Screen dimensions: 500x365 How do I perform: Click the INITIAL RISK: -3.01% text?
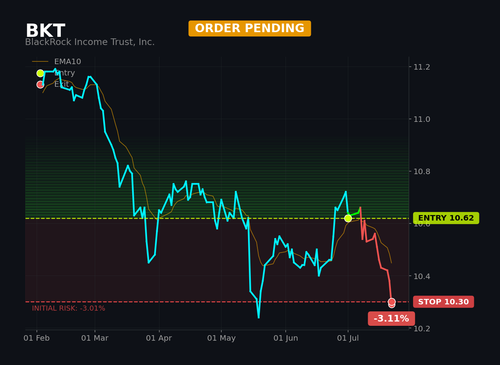[68, 308]
